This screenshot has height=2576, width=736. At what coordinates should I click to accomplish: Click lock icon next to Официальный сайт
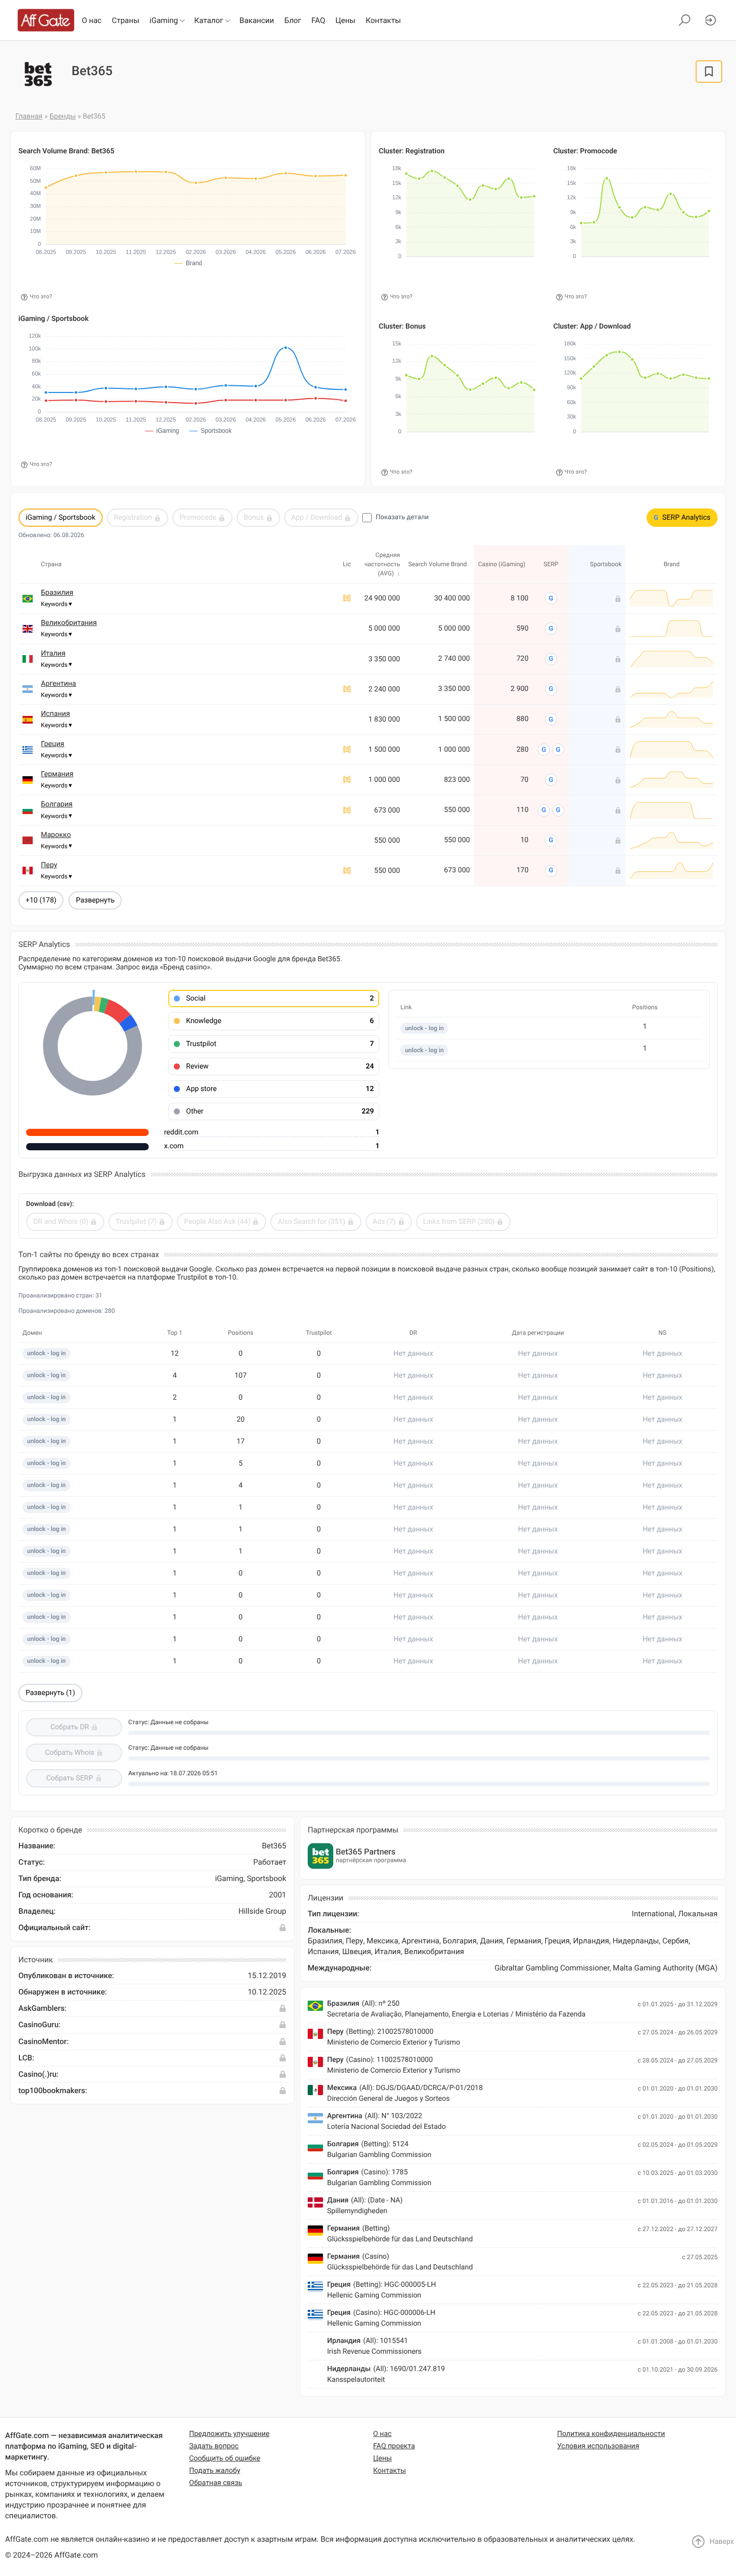pyautogui.click(x=282, y=1927)
